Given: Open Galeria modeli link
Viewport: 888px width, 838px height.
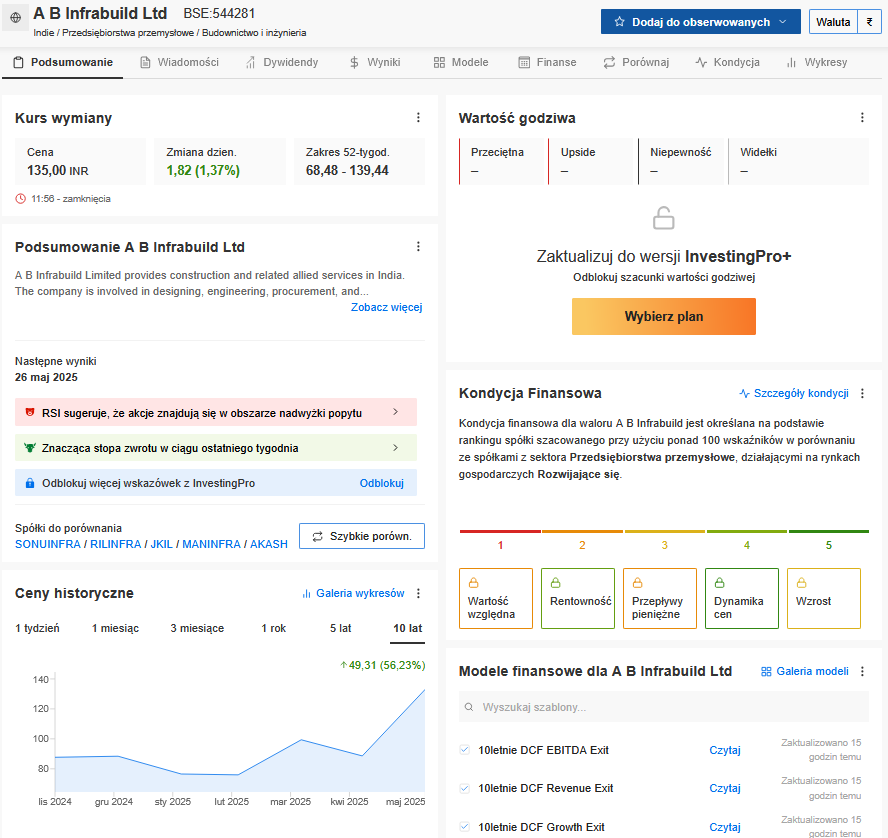Looking at the screenshot, I should (805, 671).
